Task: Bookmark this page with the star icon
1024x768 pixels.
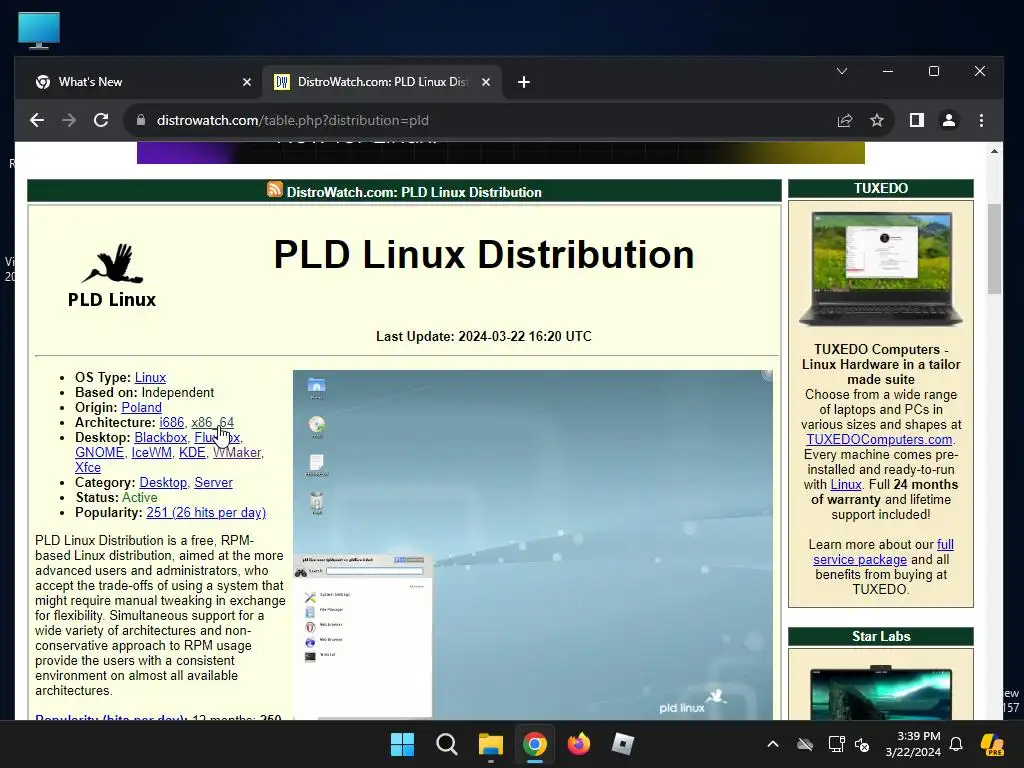Action: click(x=877, y=120)
